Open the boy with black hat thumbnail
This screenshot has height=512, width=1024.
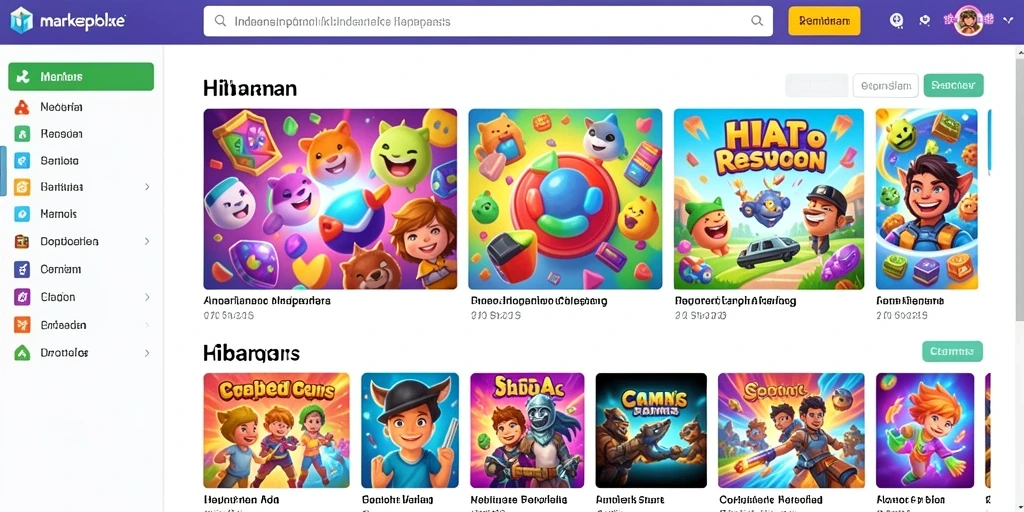click(x=410, y=430)
